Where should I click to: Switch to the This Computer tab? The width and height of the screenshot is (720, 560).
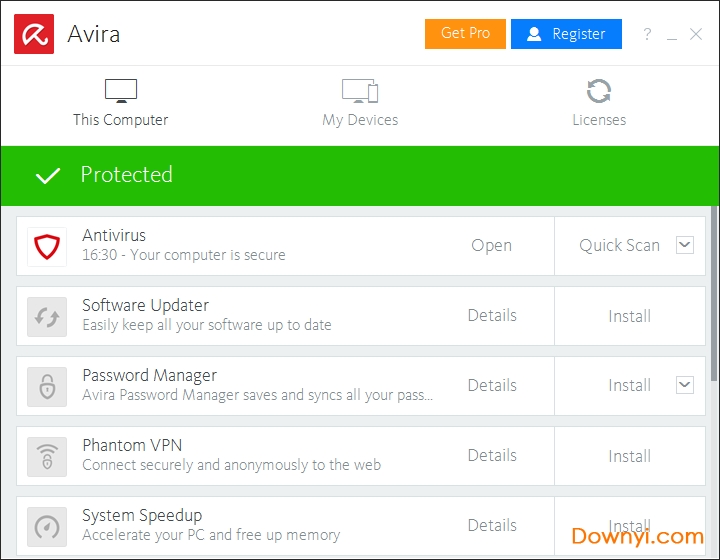tap(120, 103)
